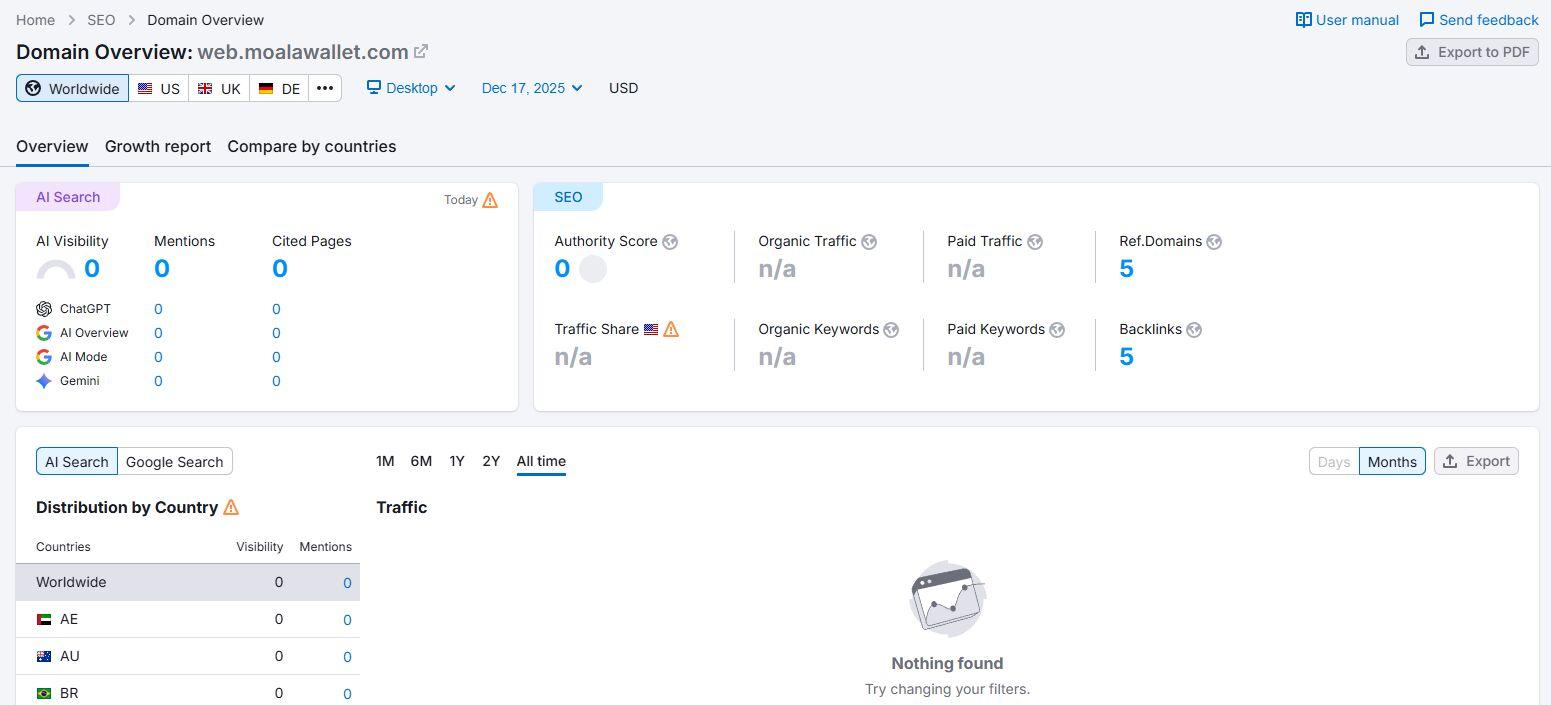Click the Export button above Traffic chart
Screen dimensions: 1551x705
pyautogui.click(x=1476, y=461)
